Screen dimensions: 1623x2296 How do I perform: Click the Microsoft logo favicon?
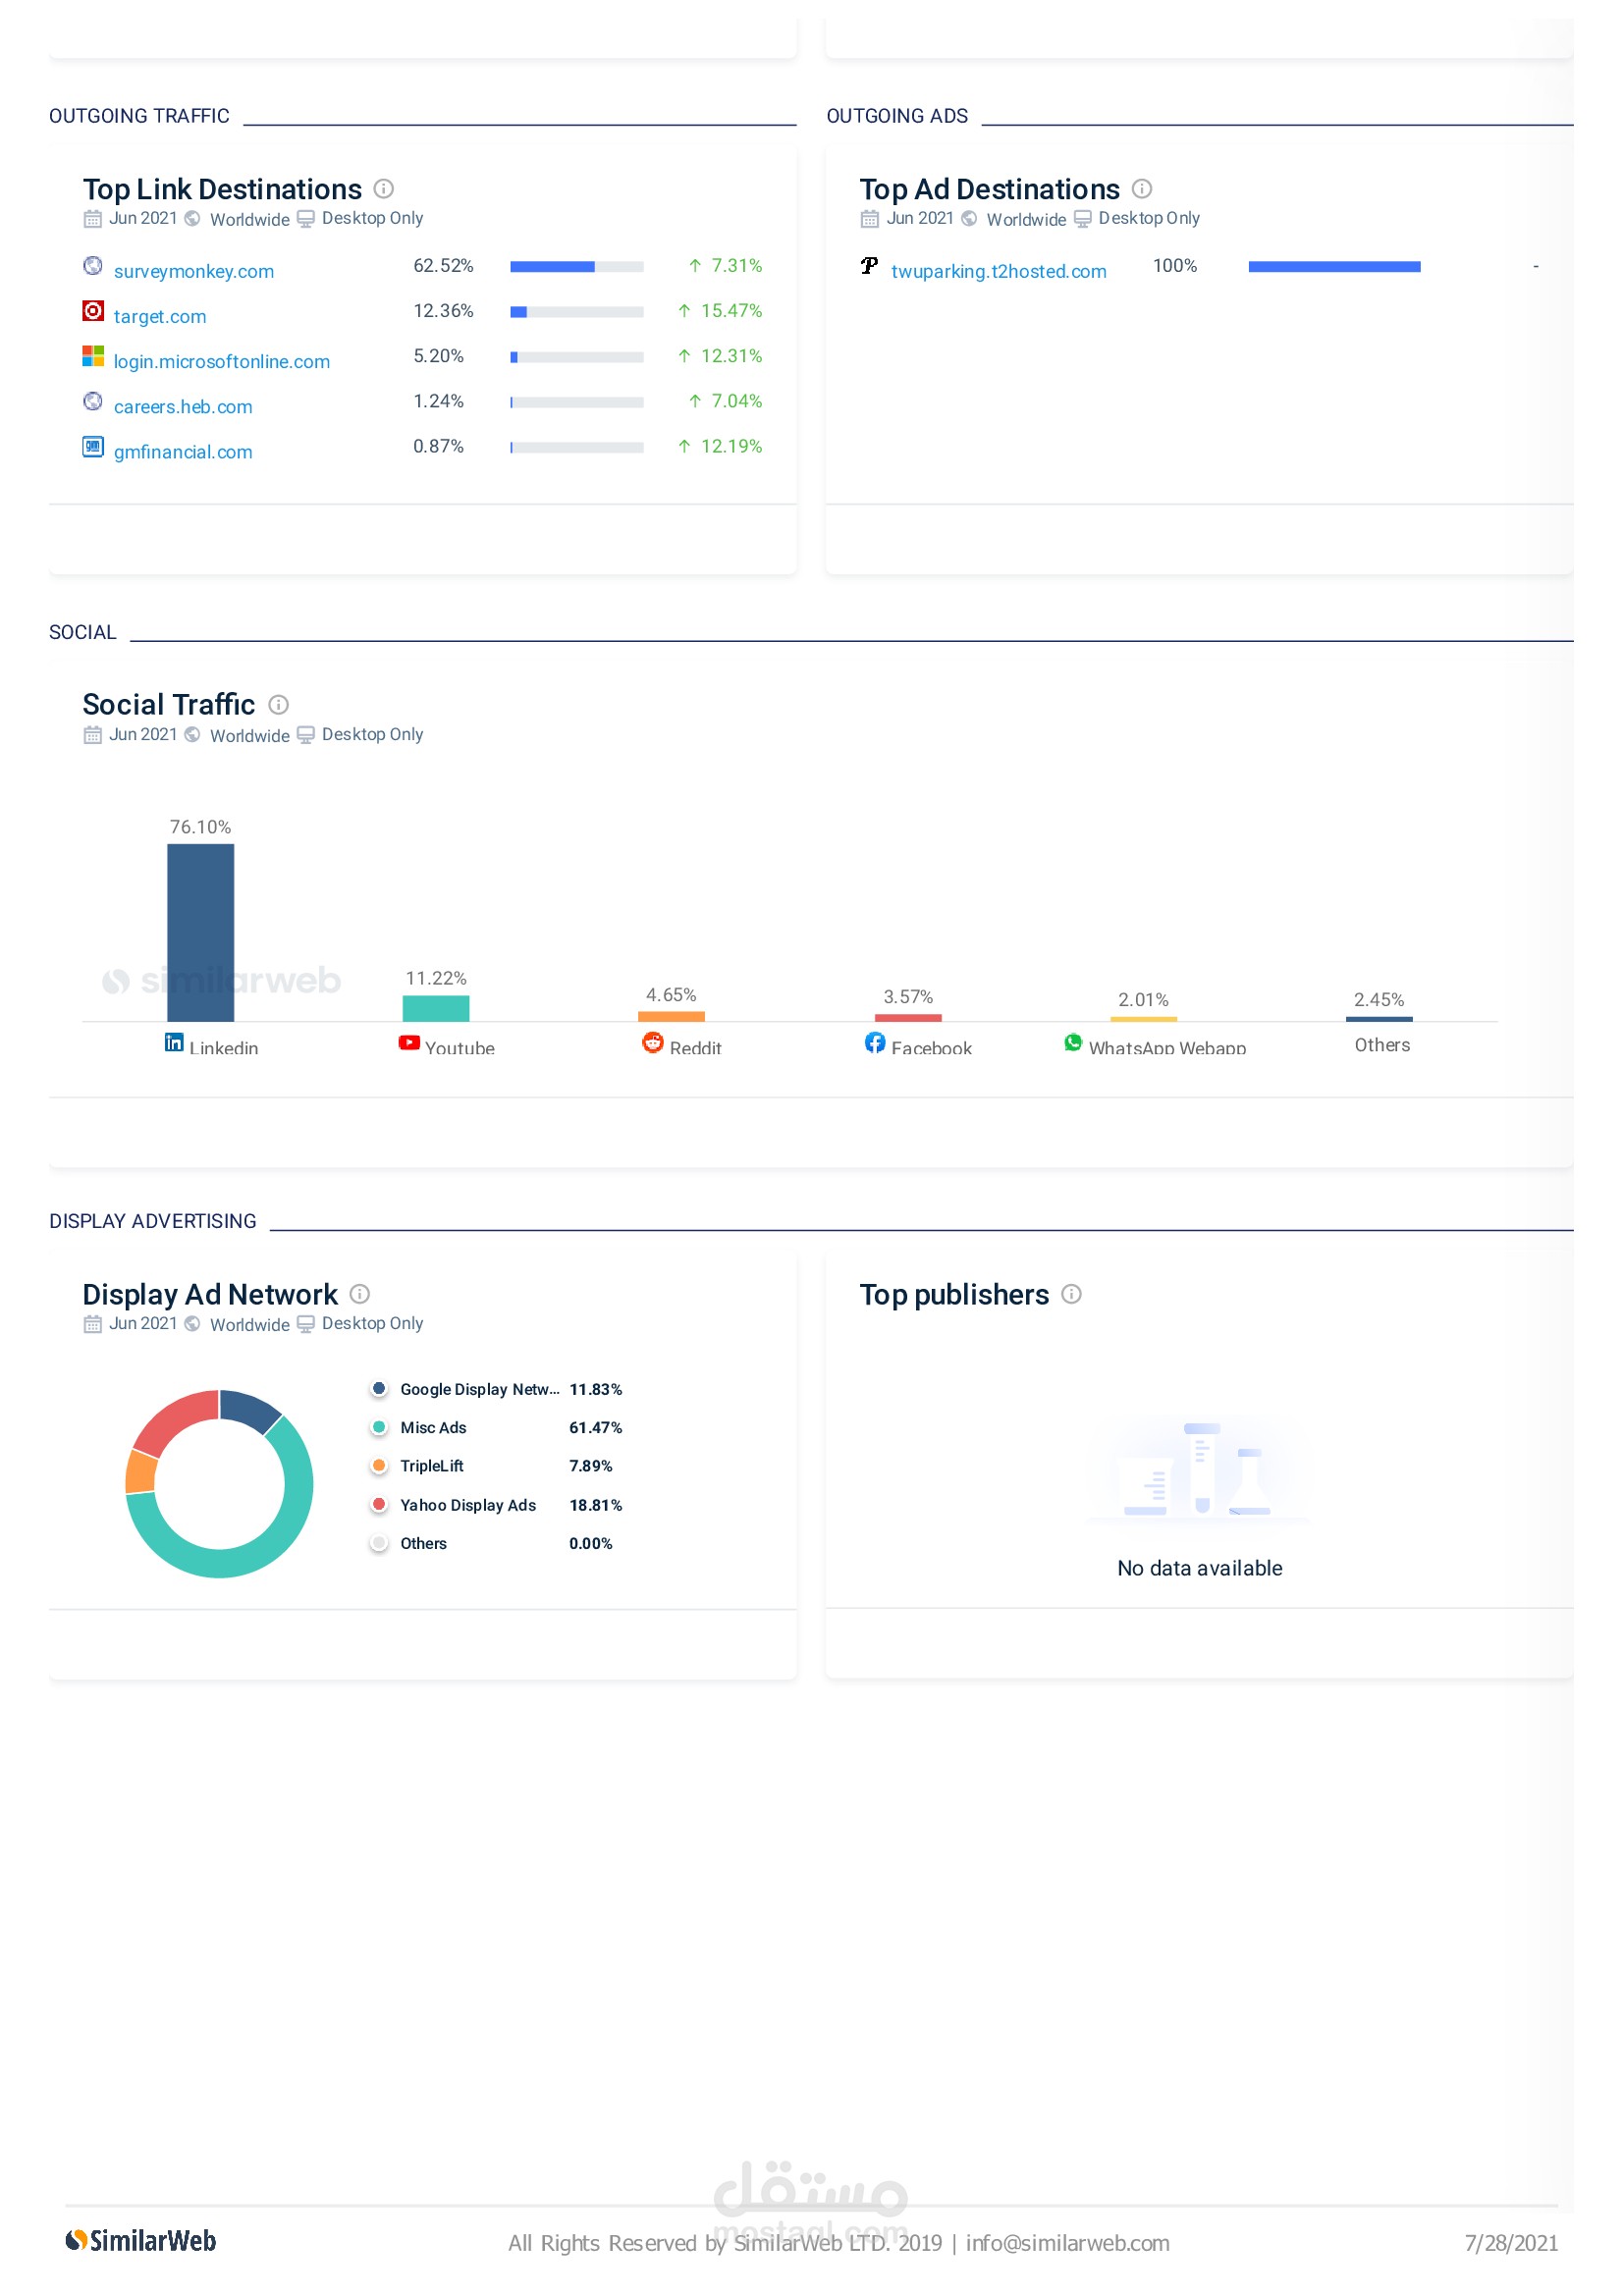(x=93, y=355)
